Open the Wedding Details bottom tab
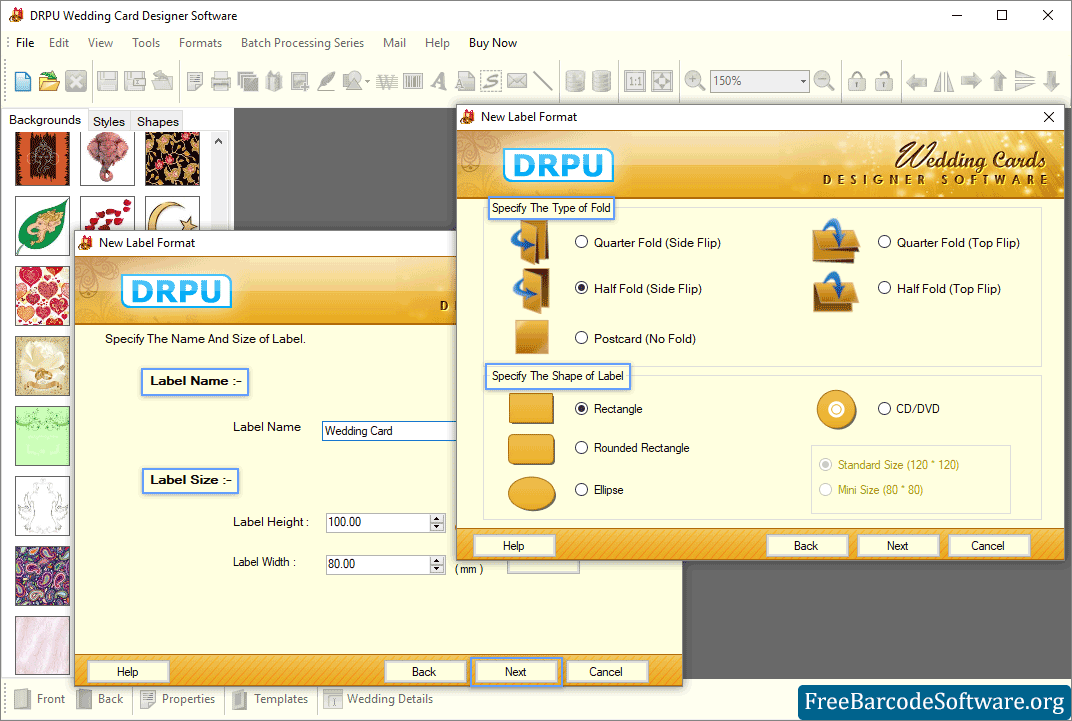The image size is (1072, 721). (x=378, y=699)
